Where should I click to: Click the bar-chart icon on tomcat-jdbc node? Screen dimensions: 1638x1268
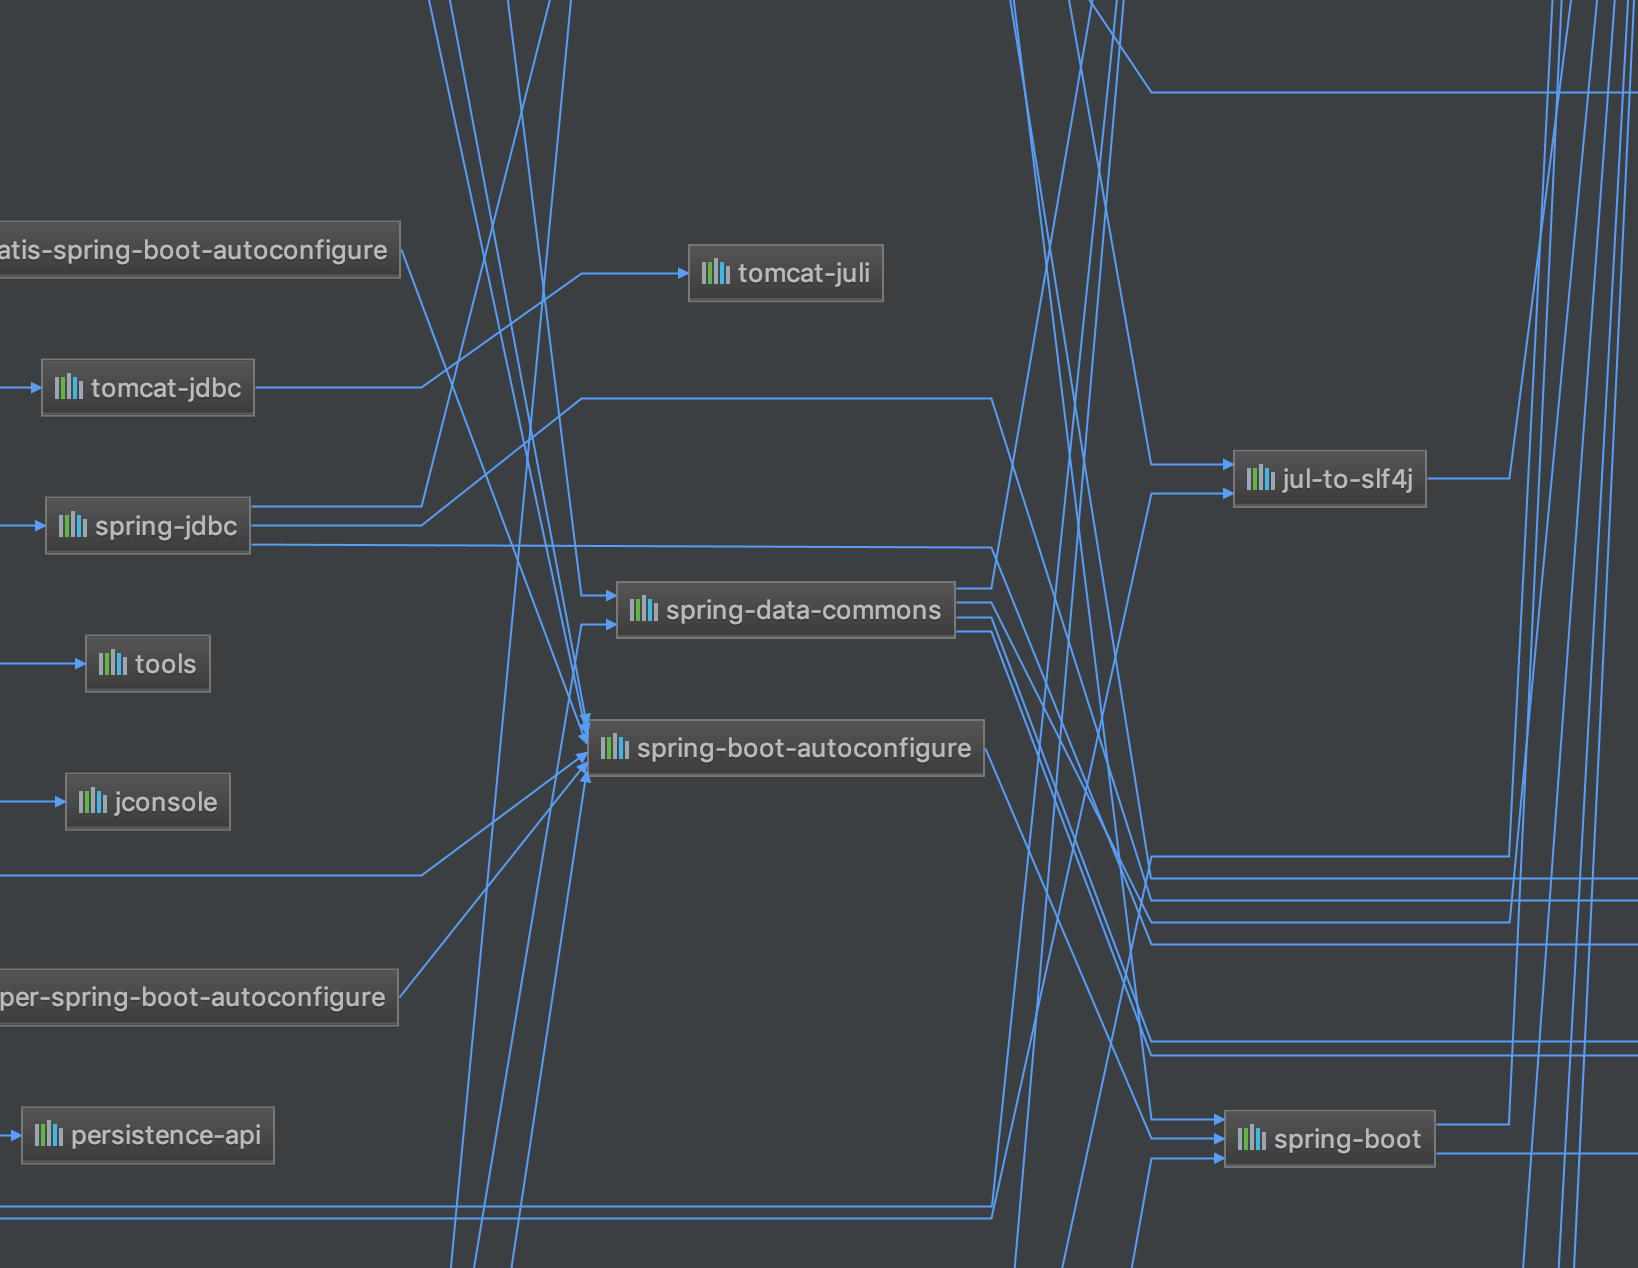(68, 387)
